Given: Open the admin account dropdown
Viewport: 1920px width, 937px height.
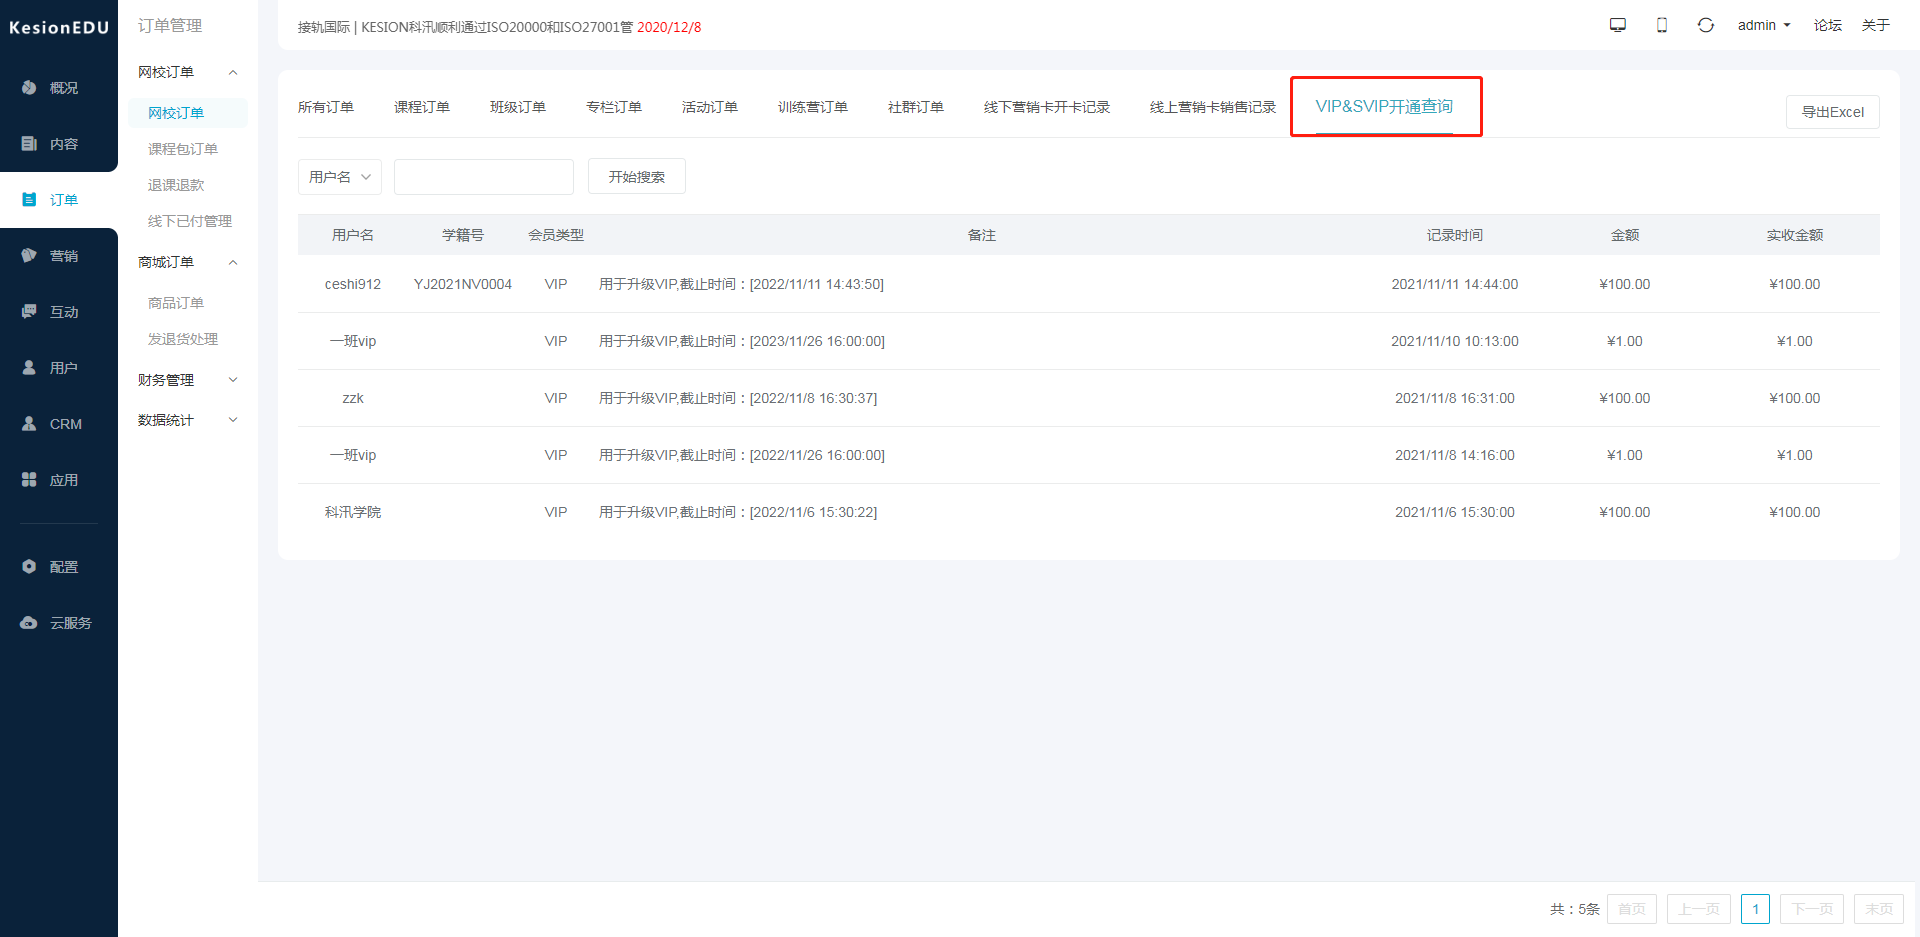Looking at the screenshot, I should [1764, 25].
